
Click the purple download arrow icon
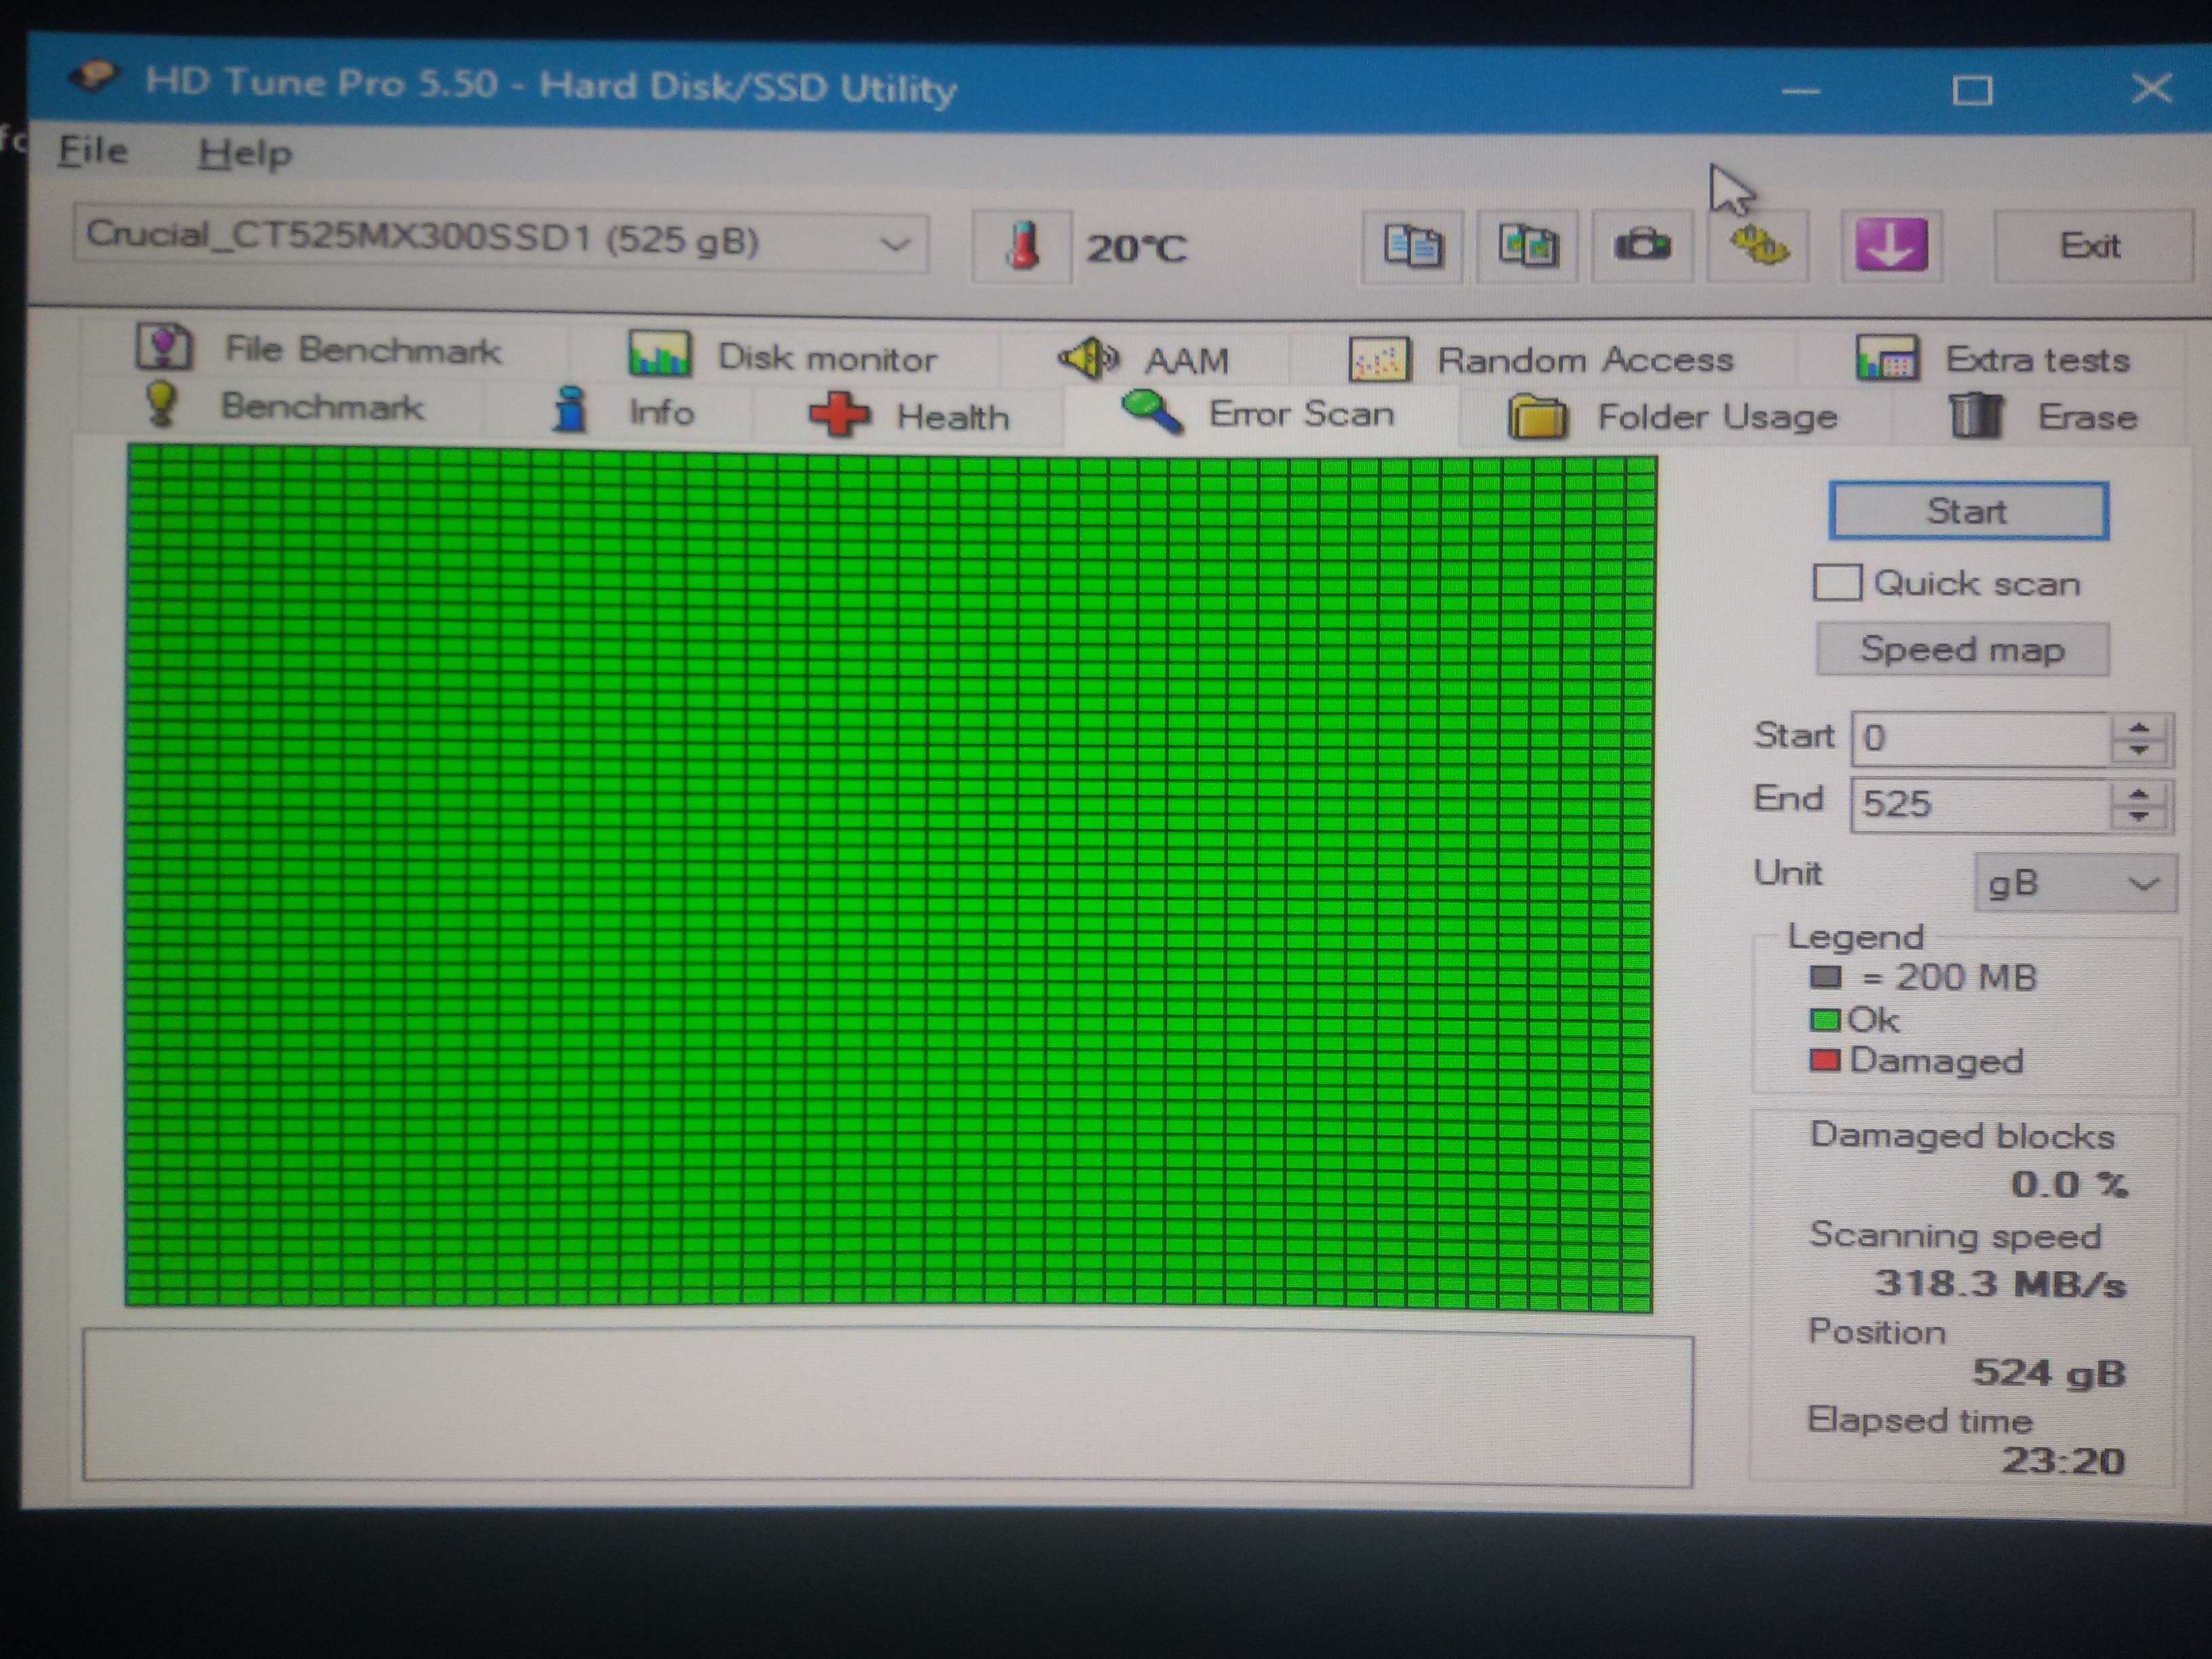tap(1891, 245)
